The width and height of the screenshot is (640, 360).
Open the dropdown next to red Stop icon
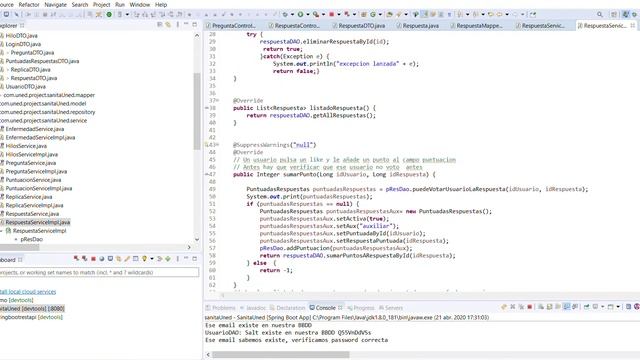click(339, 14)
